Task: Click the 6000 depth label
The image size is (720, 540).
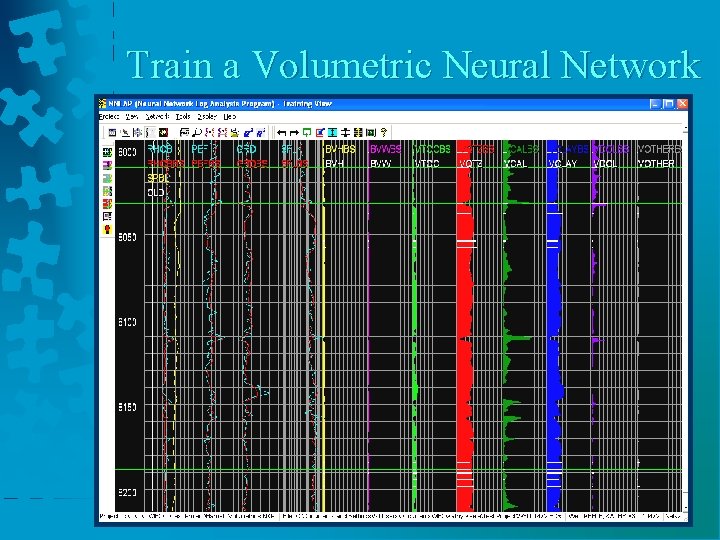Action: tap(127, 152)
